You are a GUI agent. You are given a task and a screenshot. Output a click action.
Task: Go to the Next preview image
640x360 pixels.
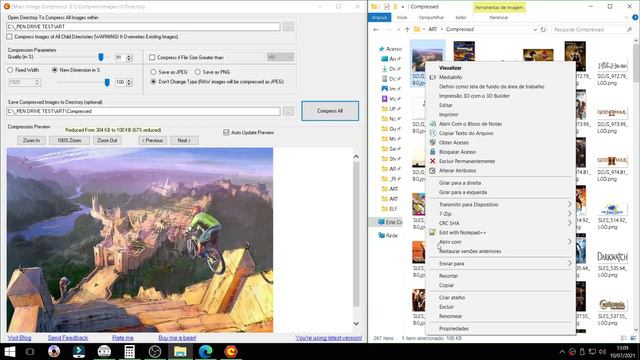tap(184, 140)
